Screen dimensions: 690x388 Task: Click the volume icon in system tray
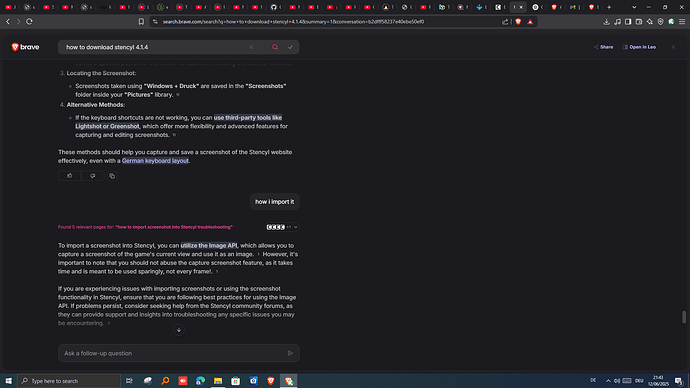point(617,381)
